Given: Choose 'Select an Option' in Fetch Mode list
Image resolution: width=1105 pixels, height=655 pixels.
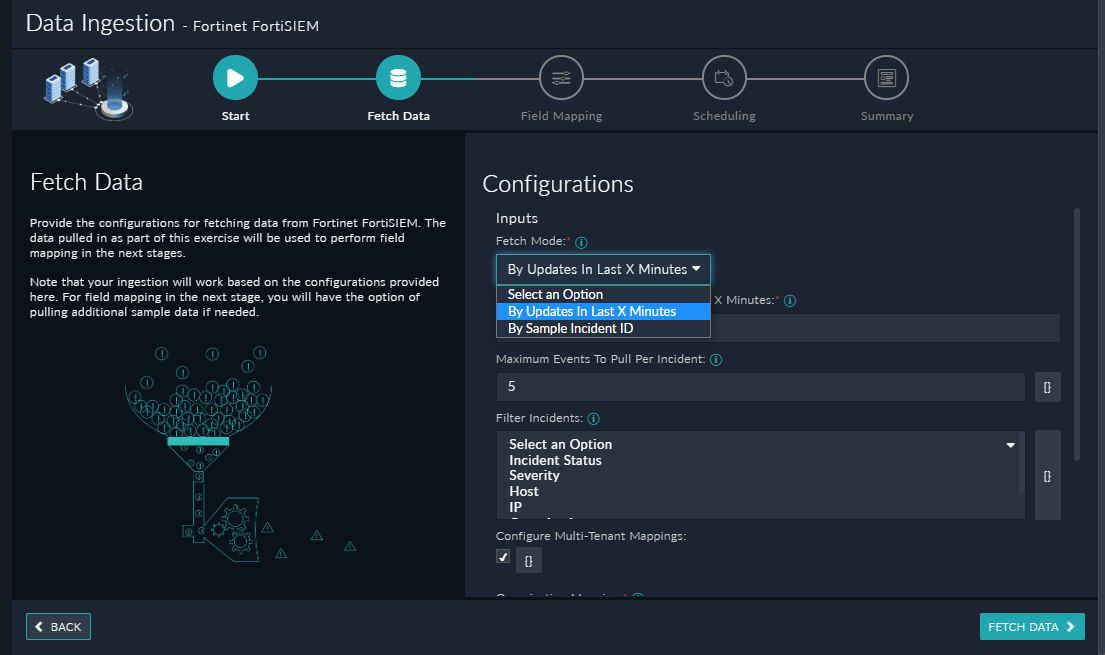Looking at the screenshot, I should pyautogui.click(x=603, y=294).
